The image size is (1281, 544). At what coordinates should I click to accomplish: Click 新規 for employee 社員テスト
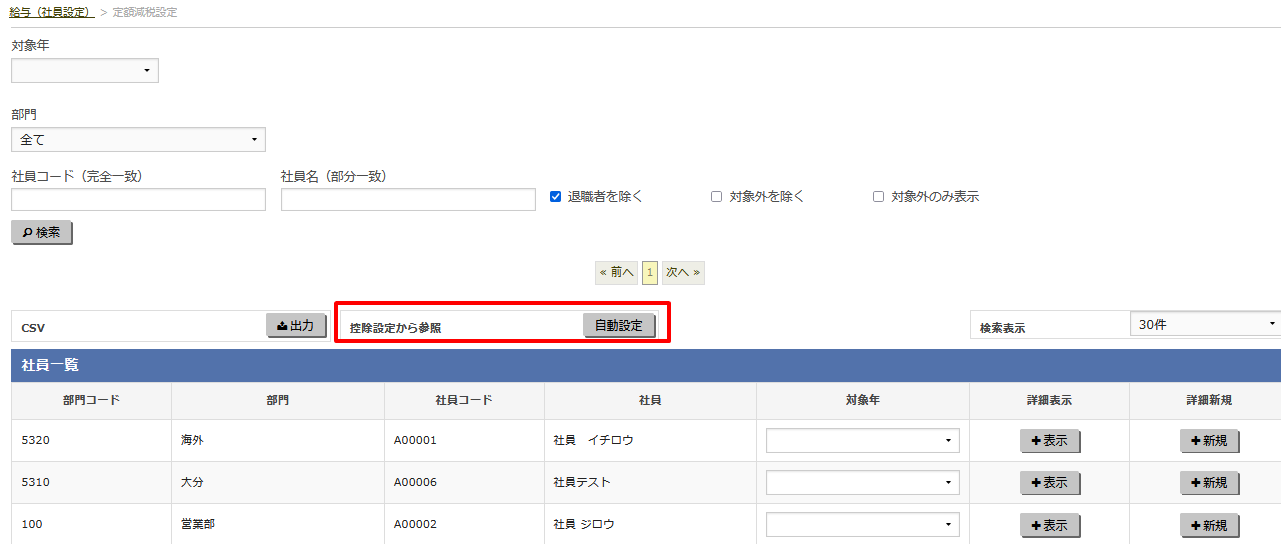coord(1209,483)
